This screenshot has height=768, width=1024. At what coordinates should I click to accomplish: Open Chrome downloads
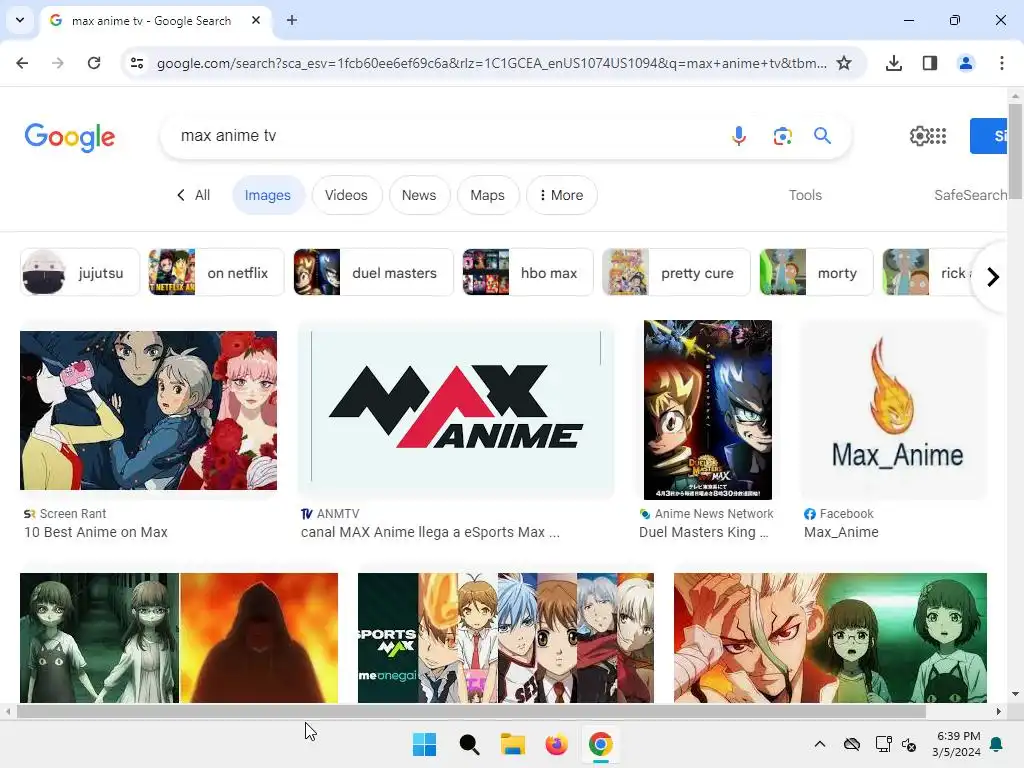coord(894,63)
